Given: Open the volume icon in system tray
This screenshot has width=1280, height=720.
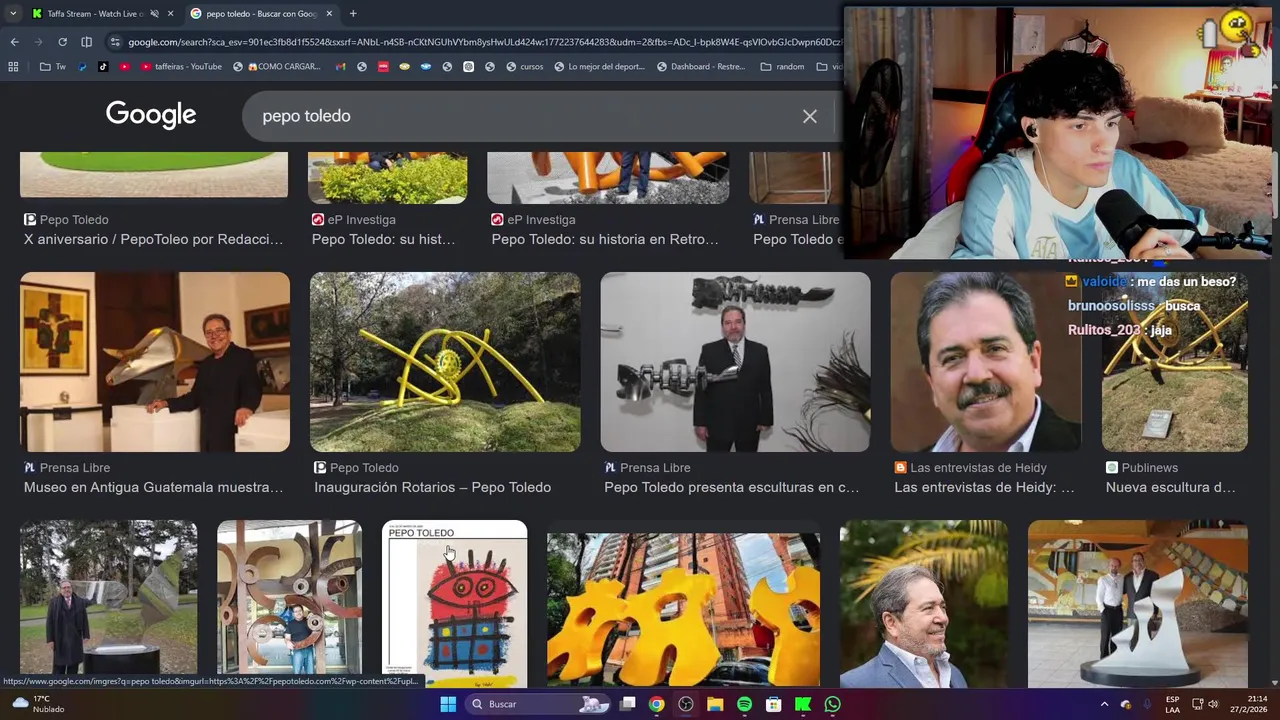Looking at the screenshot, I should (x=1213, y=704).
